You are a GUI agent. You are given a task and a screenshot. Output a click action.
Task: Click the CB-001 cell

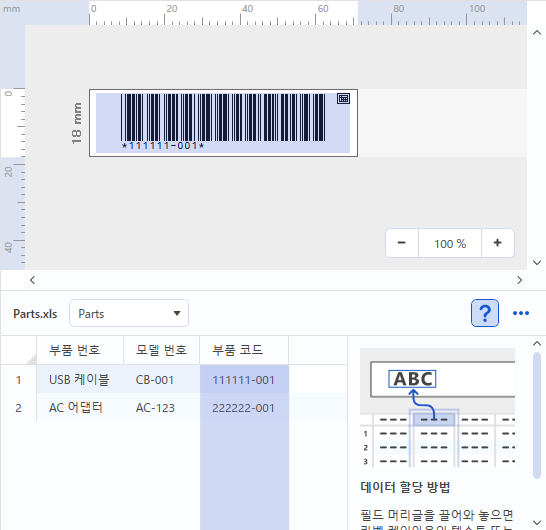tap(162, 380)
